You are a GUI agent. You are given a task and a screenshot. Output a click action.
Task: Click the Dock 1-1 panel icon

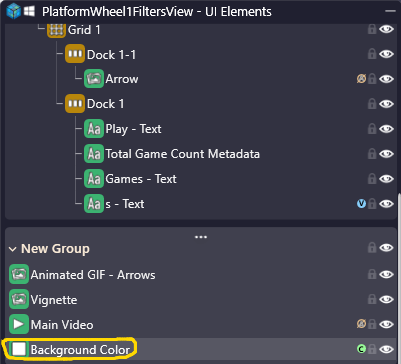click(75, 54)
